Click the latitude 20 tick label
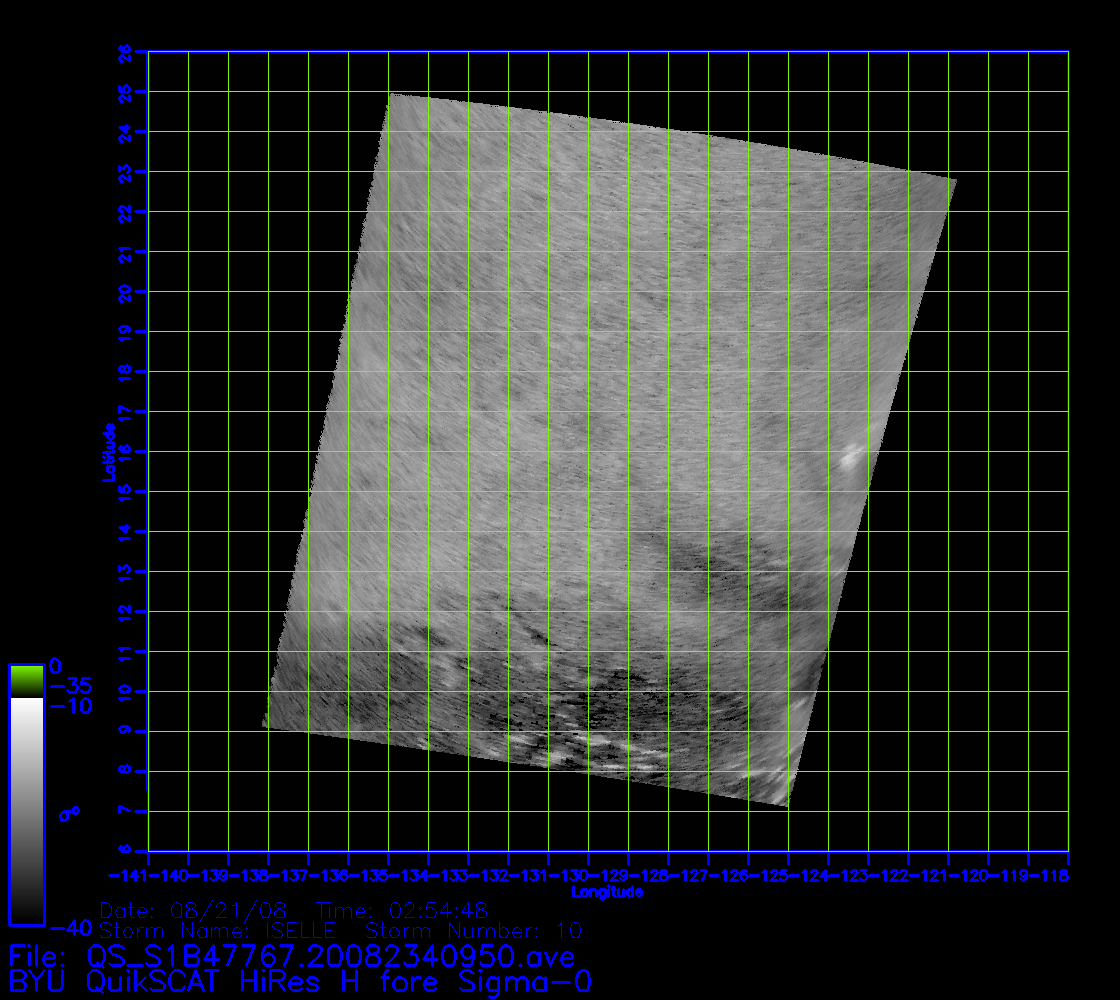1120x1000 pixels. (x=126, y=291)
